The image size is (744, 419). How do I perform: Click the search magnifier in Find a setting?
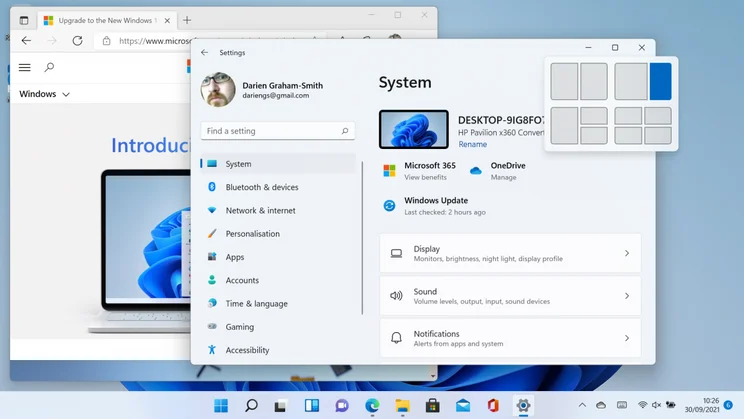pyautogui.click(x=345, y=131)
